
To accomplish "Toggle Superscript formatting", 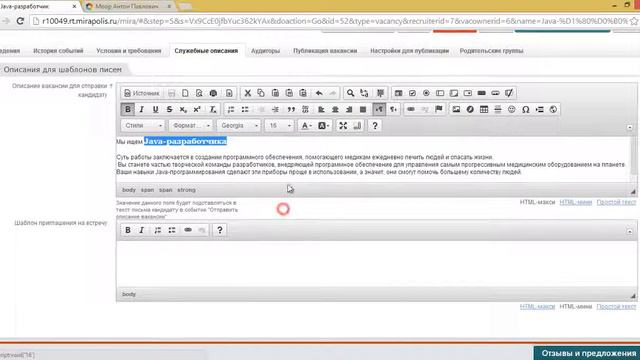I will pyautogui.click(x=197, y=109).
